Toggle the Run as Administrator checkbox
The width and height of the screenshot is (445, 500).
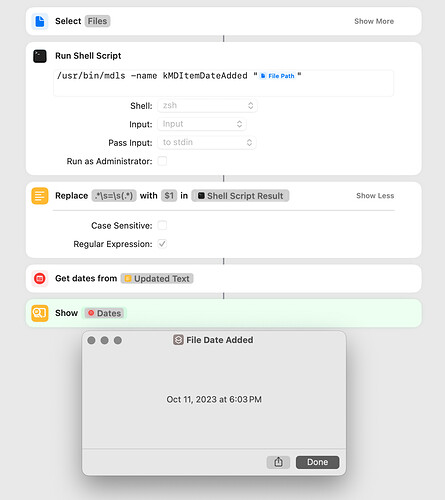coord(162,161)
